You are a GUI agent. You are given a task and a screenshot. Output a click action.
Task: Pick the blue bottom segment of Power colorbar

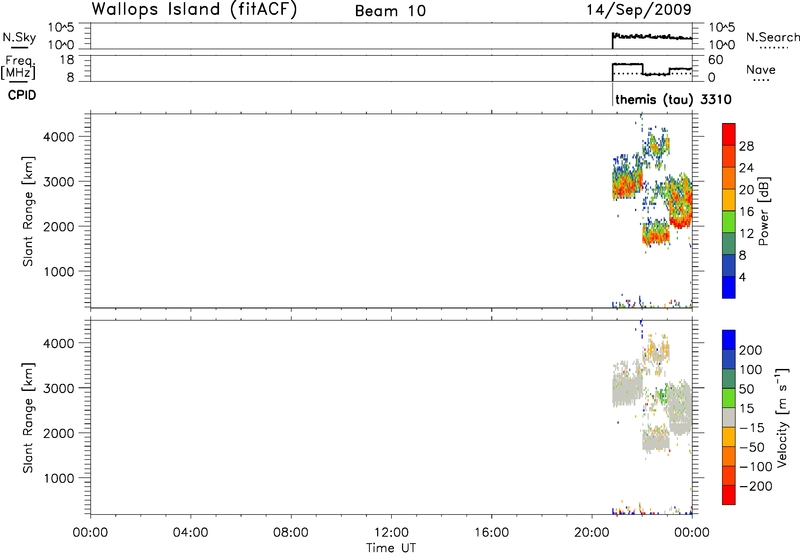coord(729,288)
